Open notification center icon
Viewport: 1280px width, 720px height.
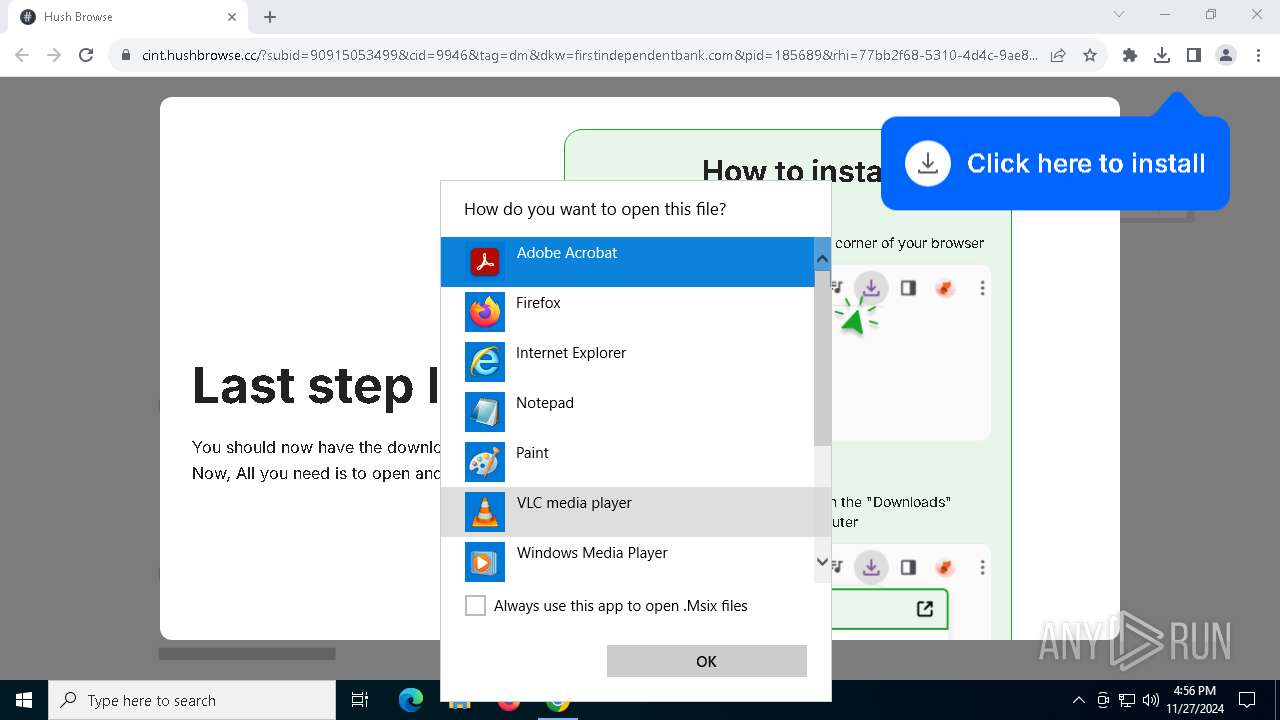click(1247, 700)
